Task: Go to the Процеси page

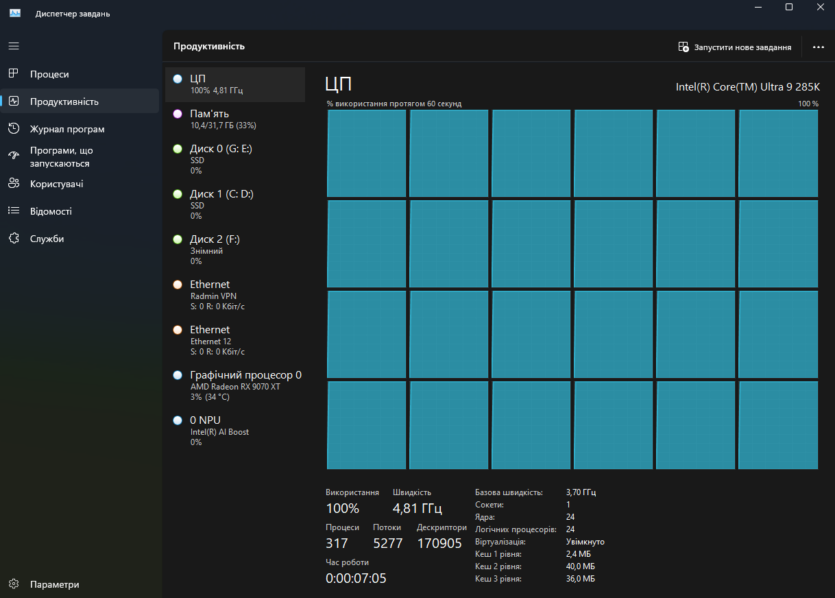Action: click(80, 74)
